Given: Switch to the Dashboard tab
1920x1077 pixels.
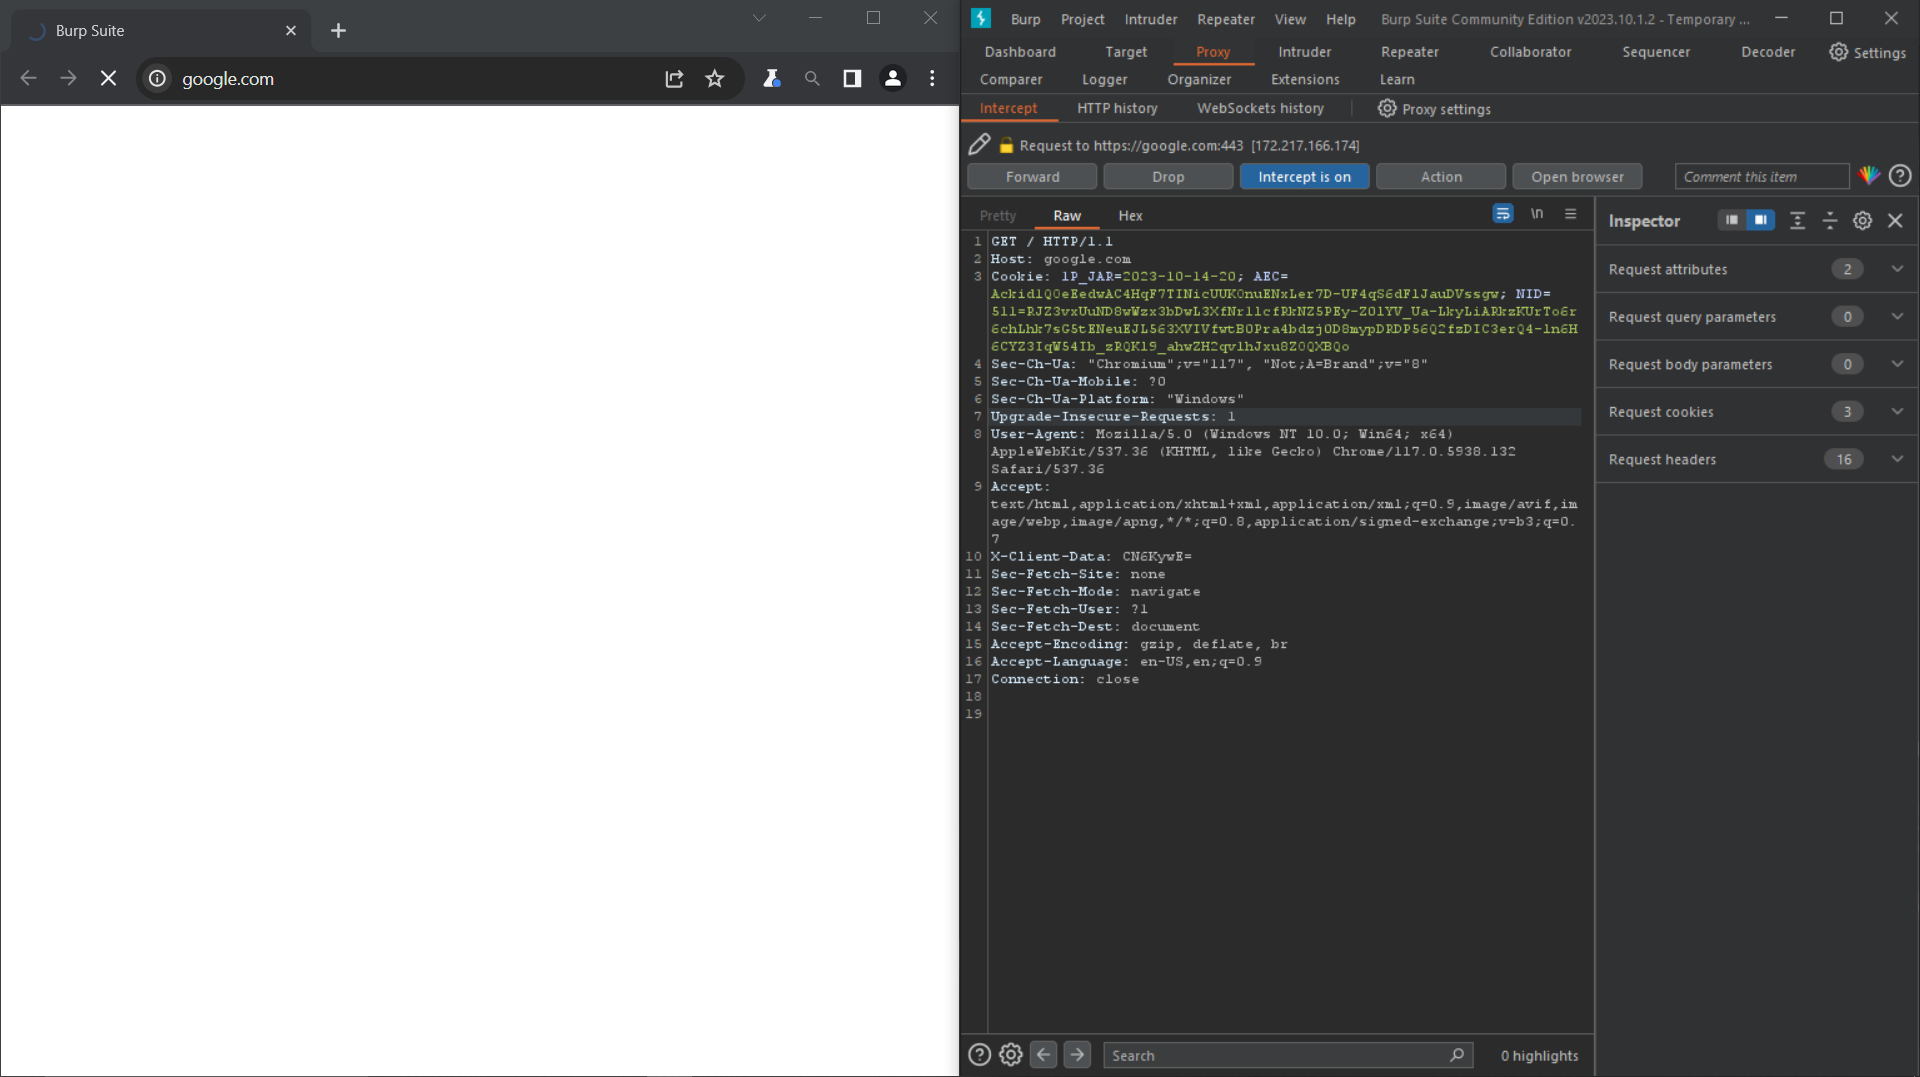Looking at the screenshot, I should pyautogui.click(x=1020, y=52).
